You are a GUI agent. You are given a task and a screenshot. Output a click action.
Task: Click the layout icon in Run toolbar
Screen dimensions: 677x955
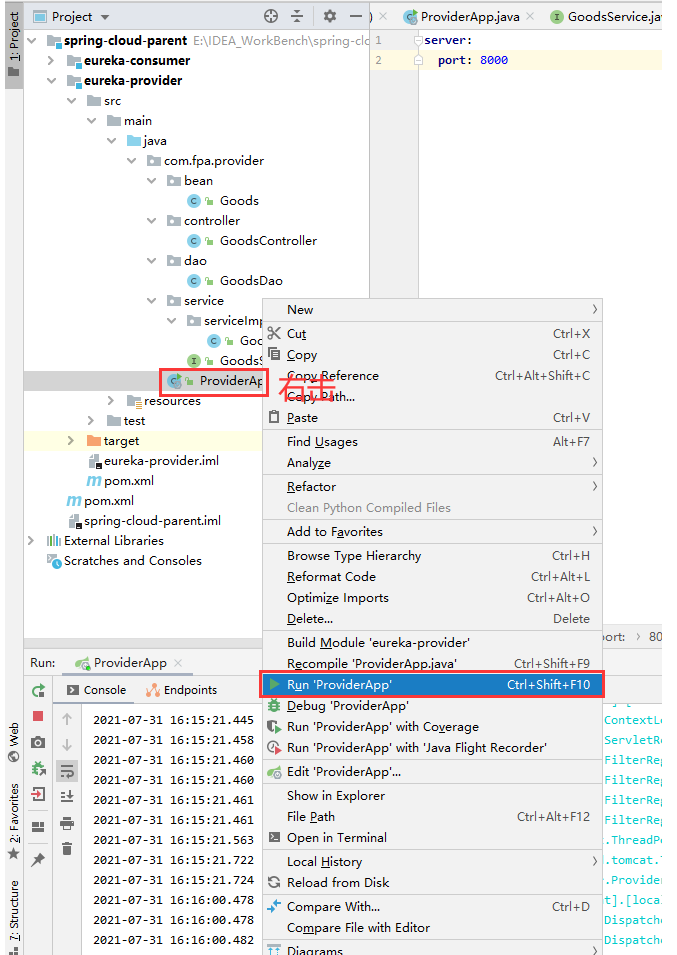click(38, 826)
